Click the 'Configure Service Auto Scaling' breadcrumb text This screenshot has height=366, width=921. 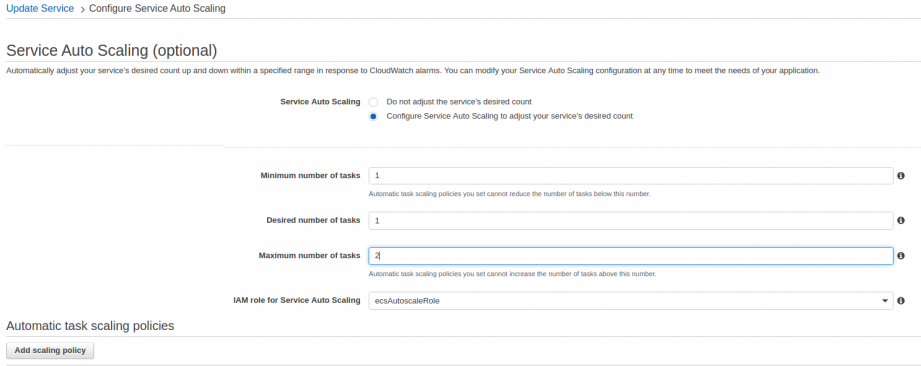(x=157, y=9)
